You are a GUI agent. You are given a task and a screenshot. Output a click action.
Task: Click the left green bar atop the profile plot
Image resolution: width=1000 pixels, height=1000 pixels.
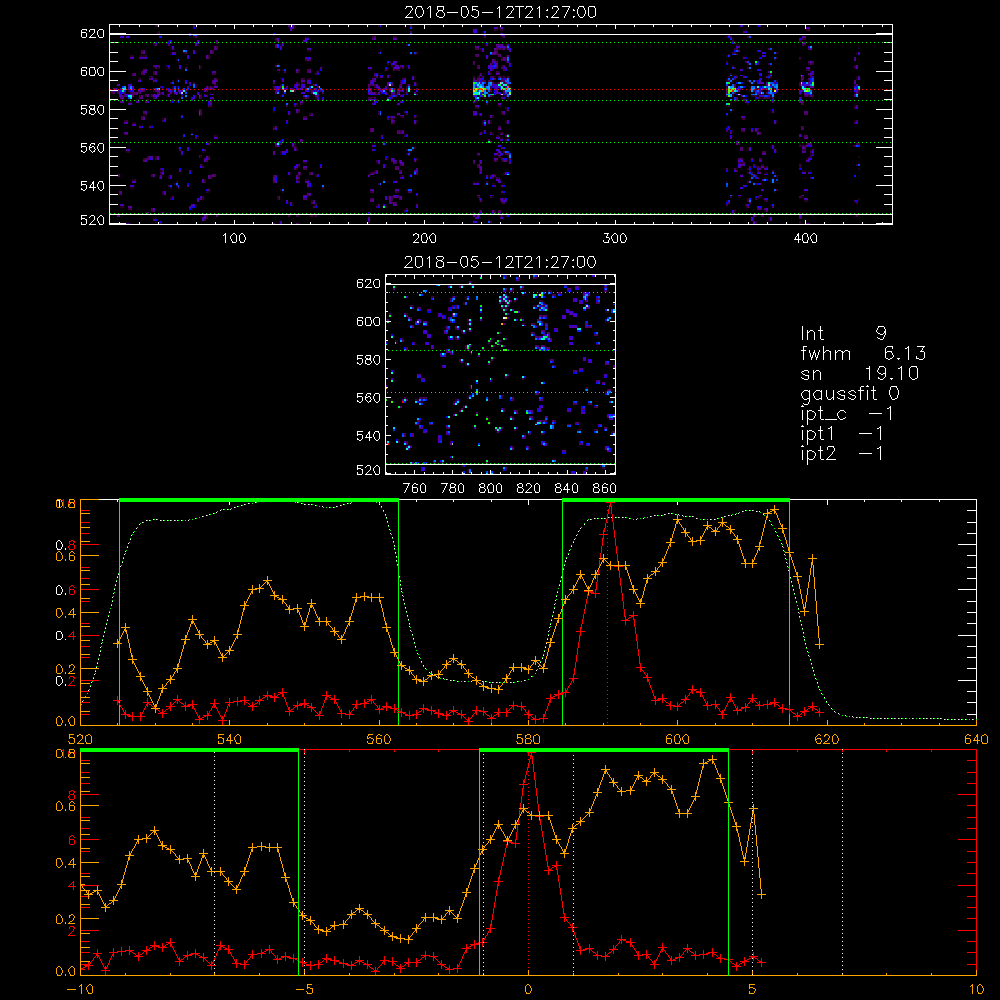258,500
